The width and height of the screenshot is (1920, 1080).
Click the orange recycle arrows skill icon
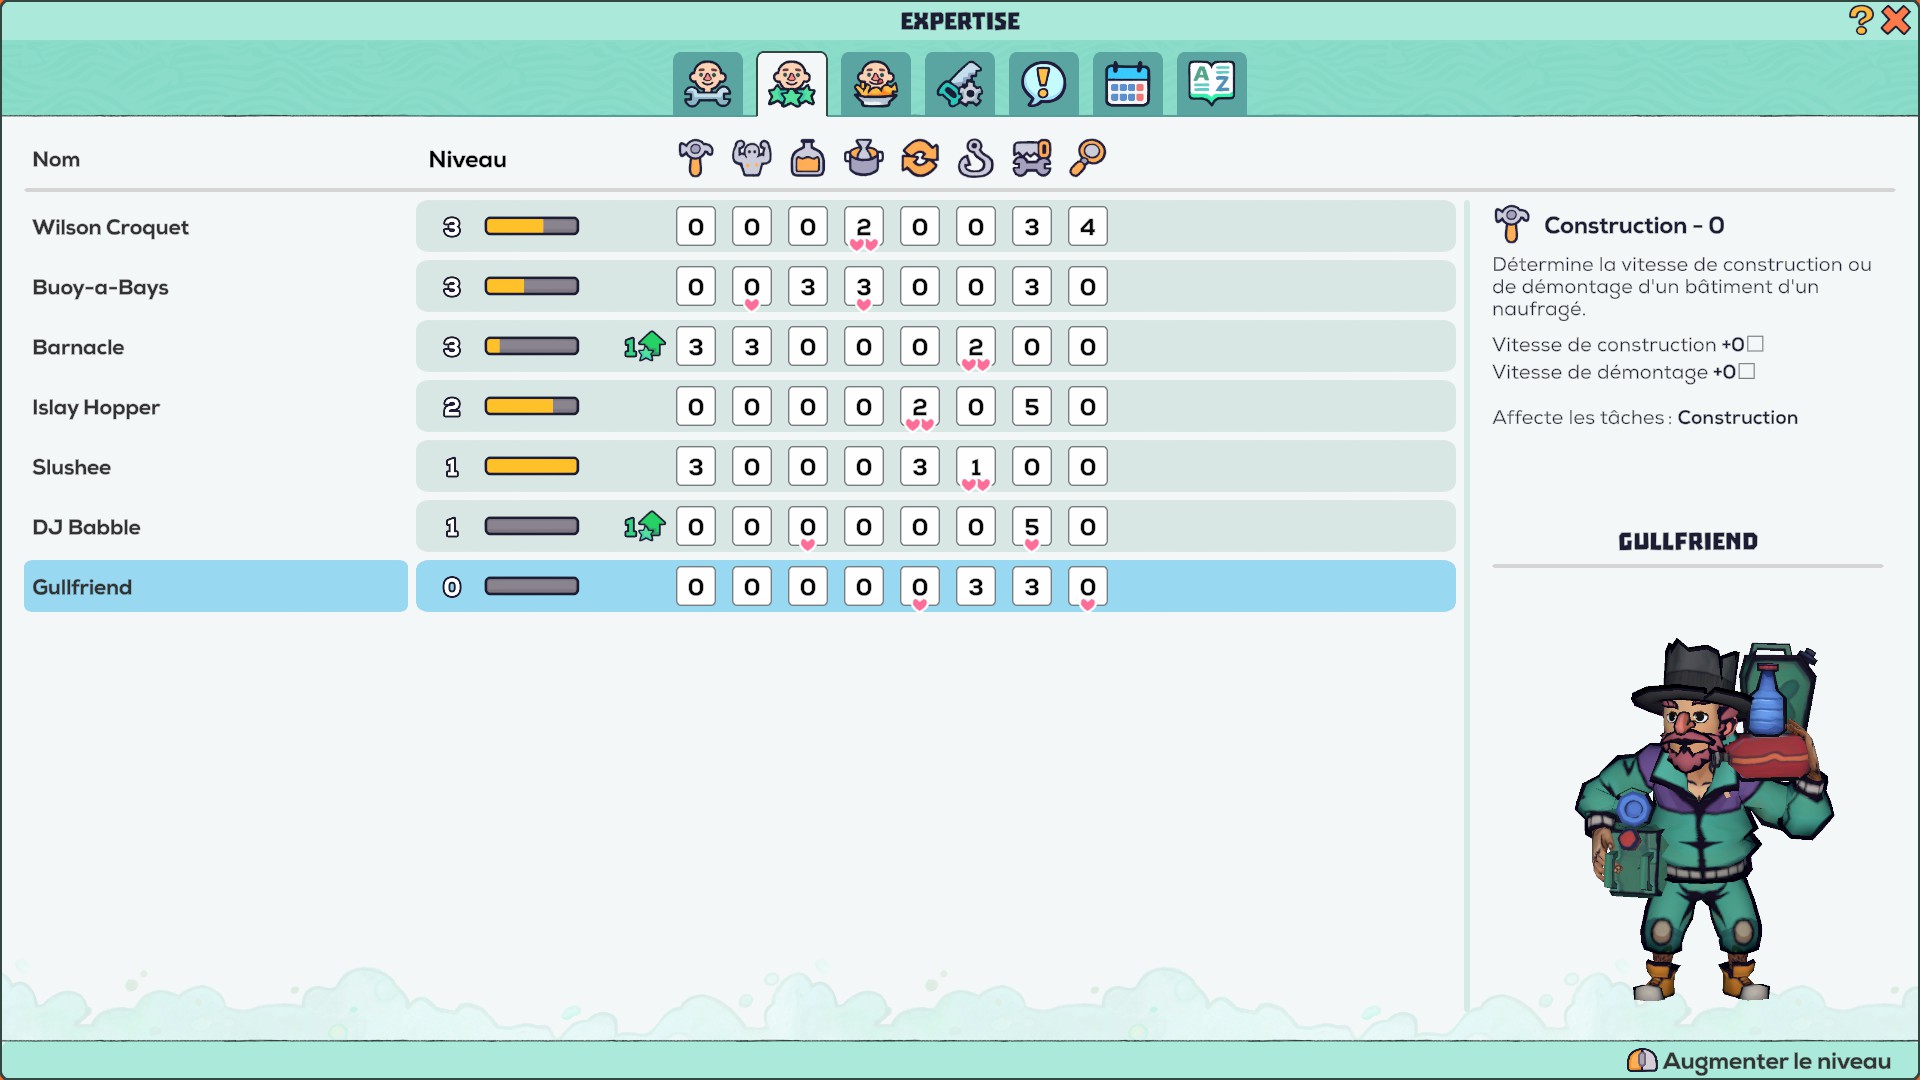919,158
